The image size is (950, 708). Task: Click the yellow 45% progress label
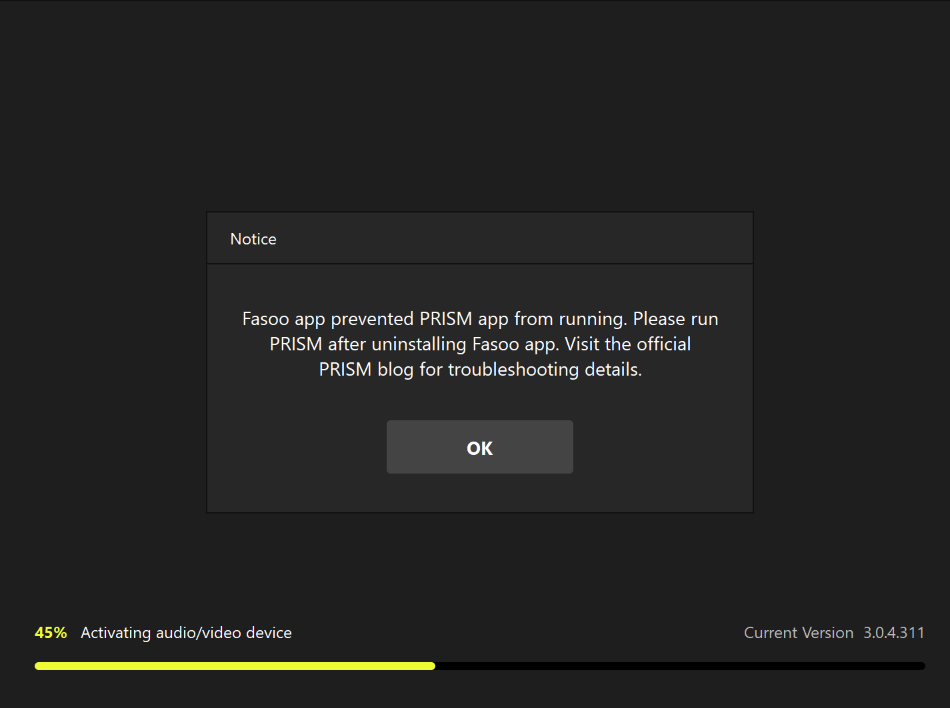click(x=51, y=633)
